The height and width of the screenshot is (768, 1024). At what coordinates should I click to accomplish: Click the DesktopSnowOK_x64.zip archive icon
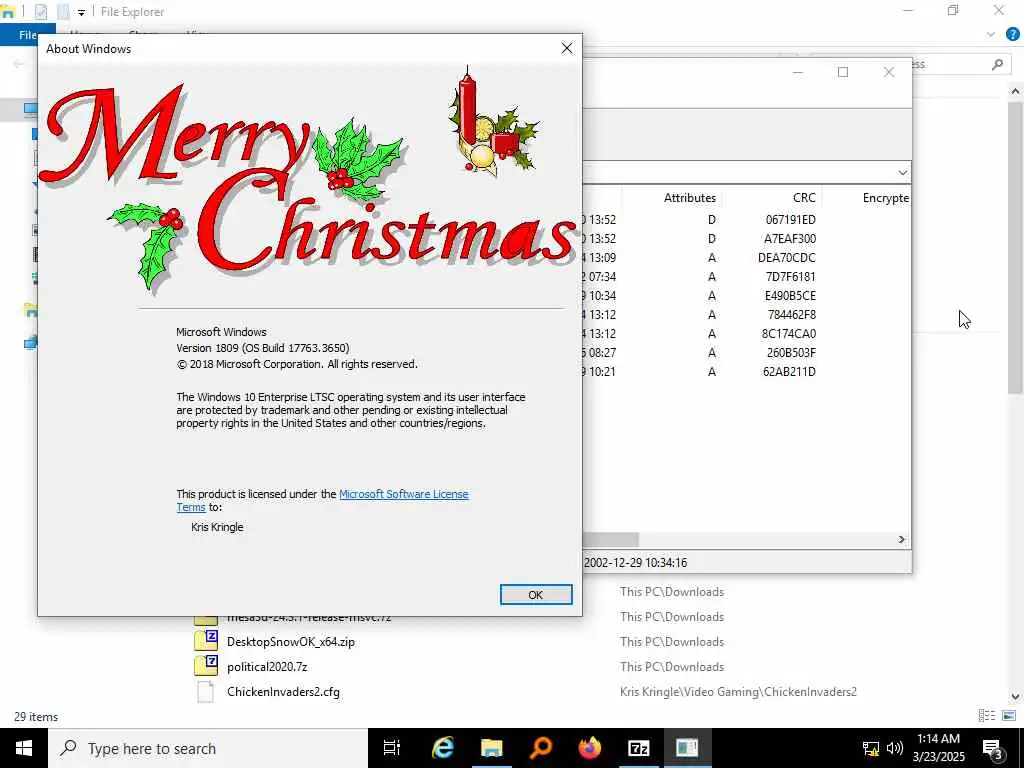[x=206, y=641]
